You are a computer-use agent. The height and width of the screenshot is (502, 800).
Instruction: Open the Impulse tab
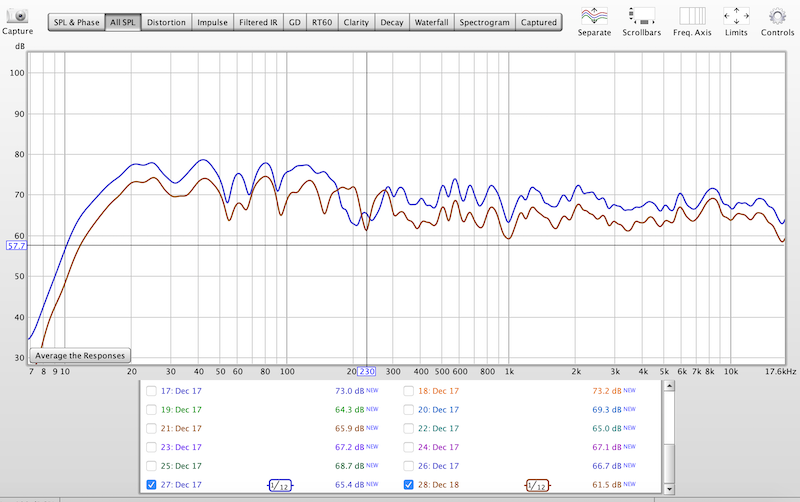(212, 22)
